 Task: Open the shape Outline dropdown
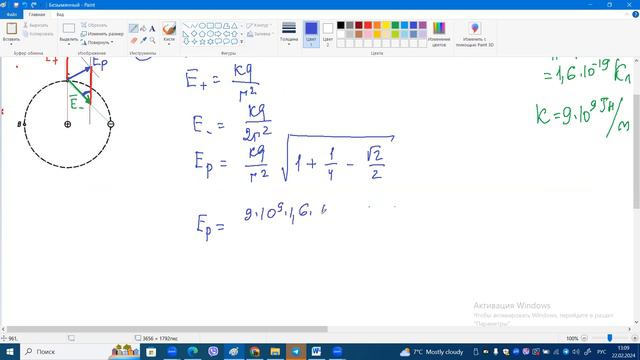point(260,25)
